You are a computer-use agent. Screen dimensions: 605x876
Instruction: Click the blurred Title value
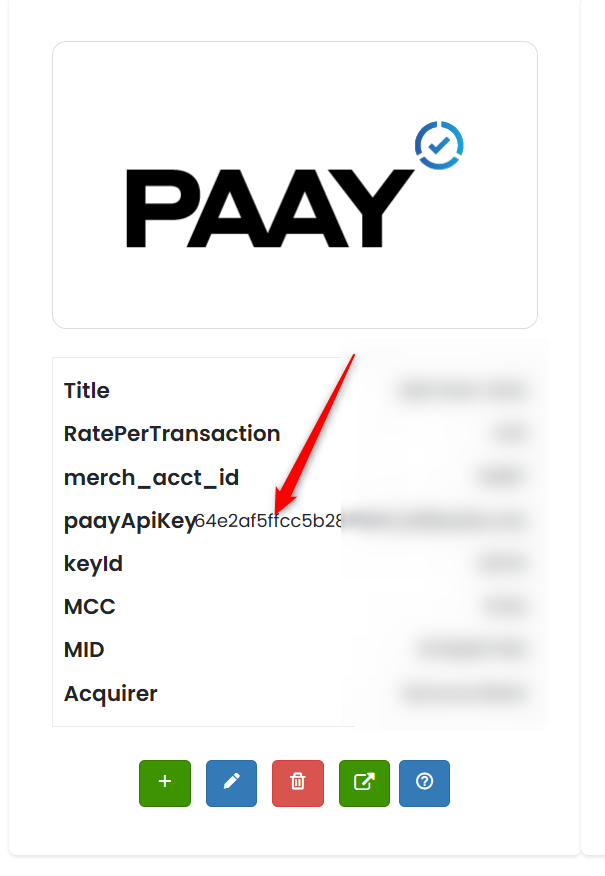(x=462, y=391)
